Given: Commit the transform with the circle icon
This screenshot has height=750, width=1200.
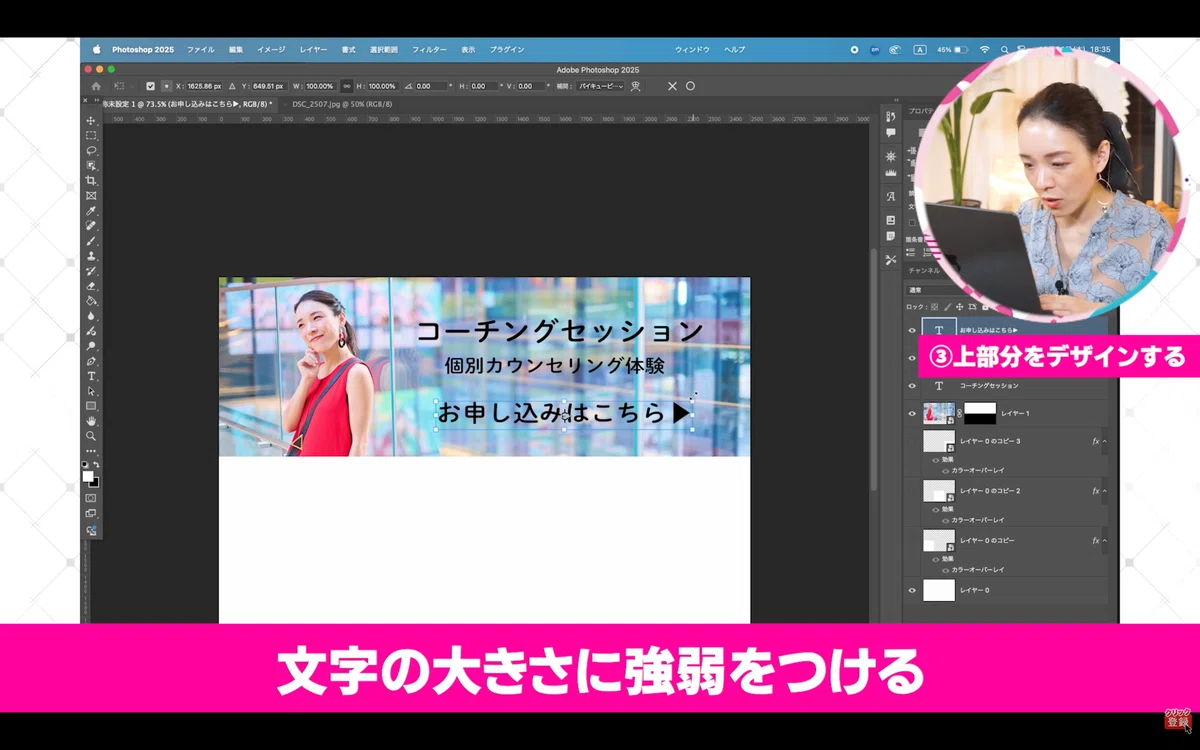Looking at the screenshot, I should [690, 86].
